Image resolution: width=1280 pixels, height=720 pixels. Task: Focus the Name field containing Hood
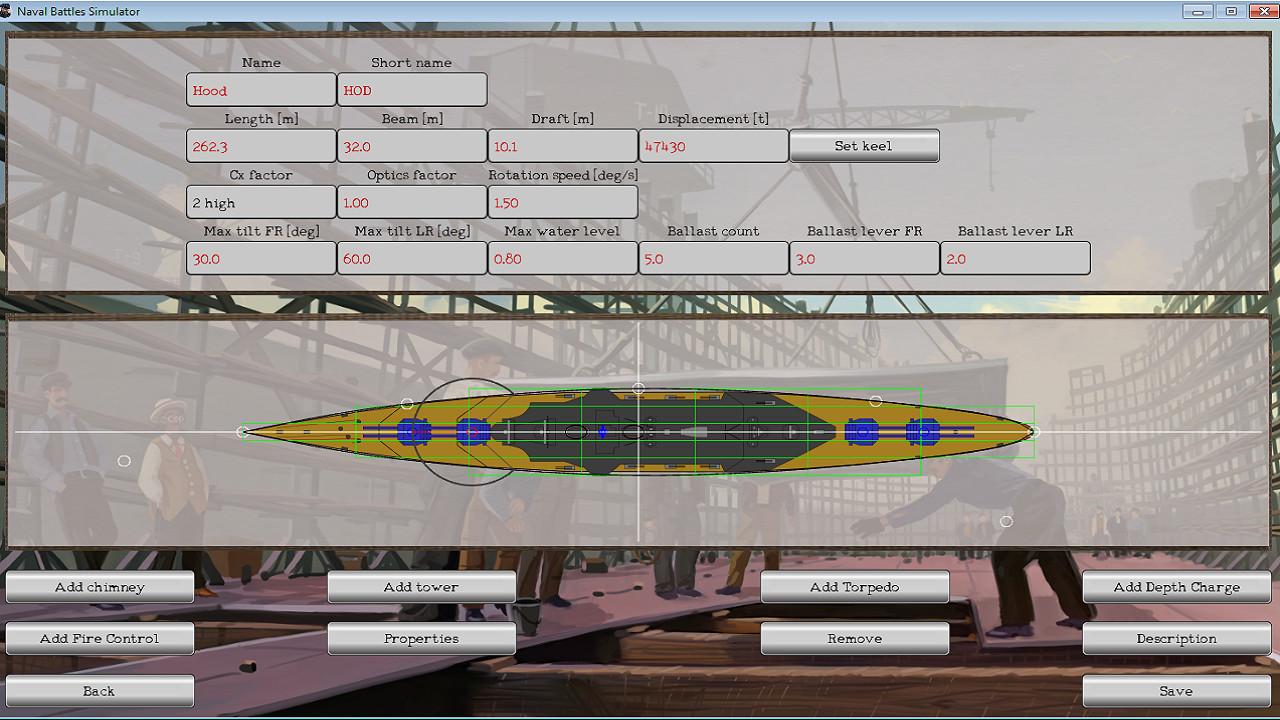click(x=261, y=90)
